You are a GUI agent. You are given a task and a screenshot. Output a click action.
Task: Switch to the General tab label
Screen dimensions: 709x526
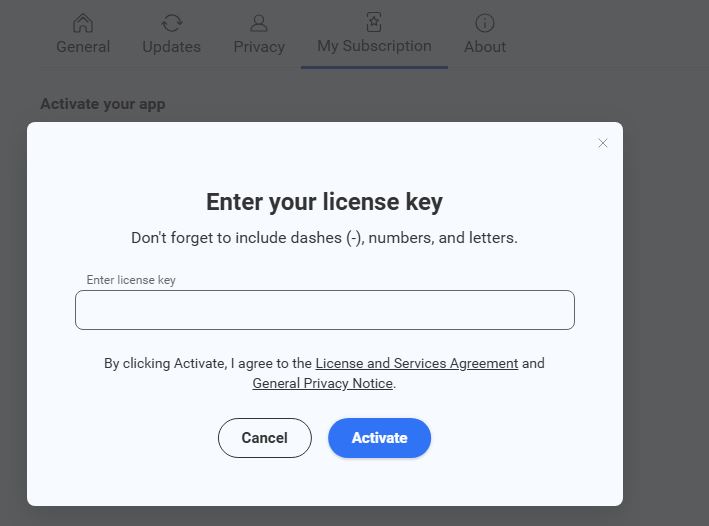point(83,47)
